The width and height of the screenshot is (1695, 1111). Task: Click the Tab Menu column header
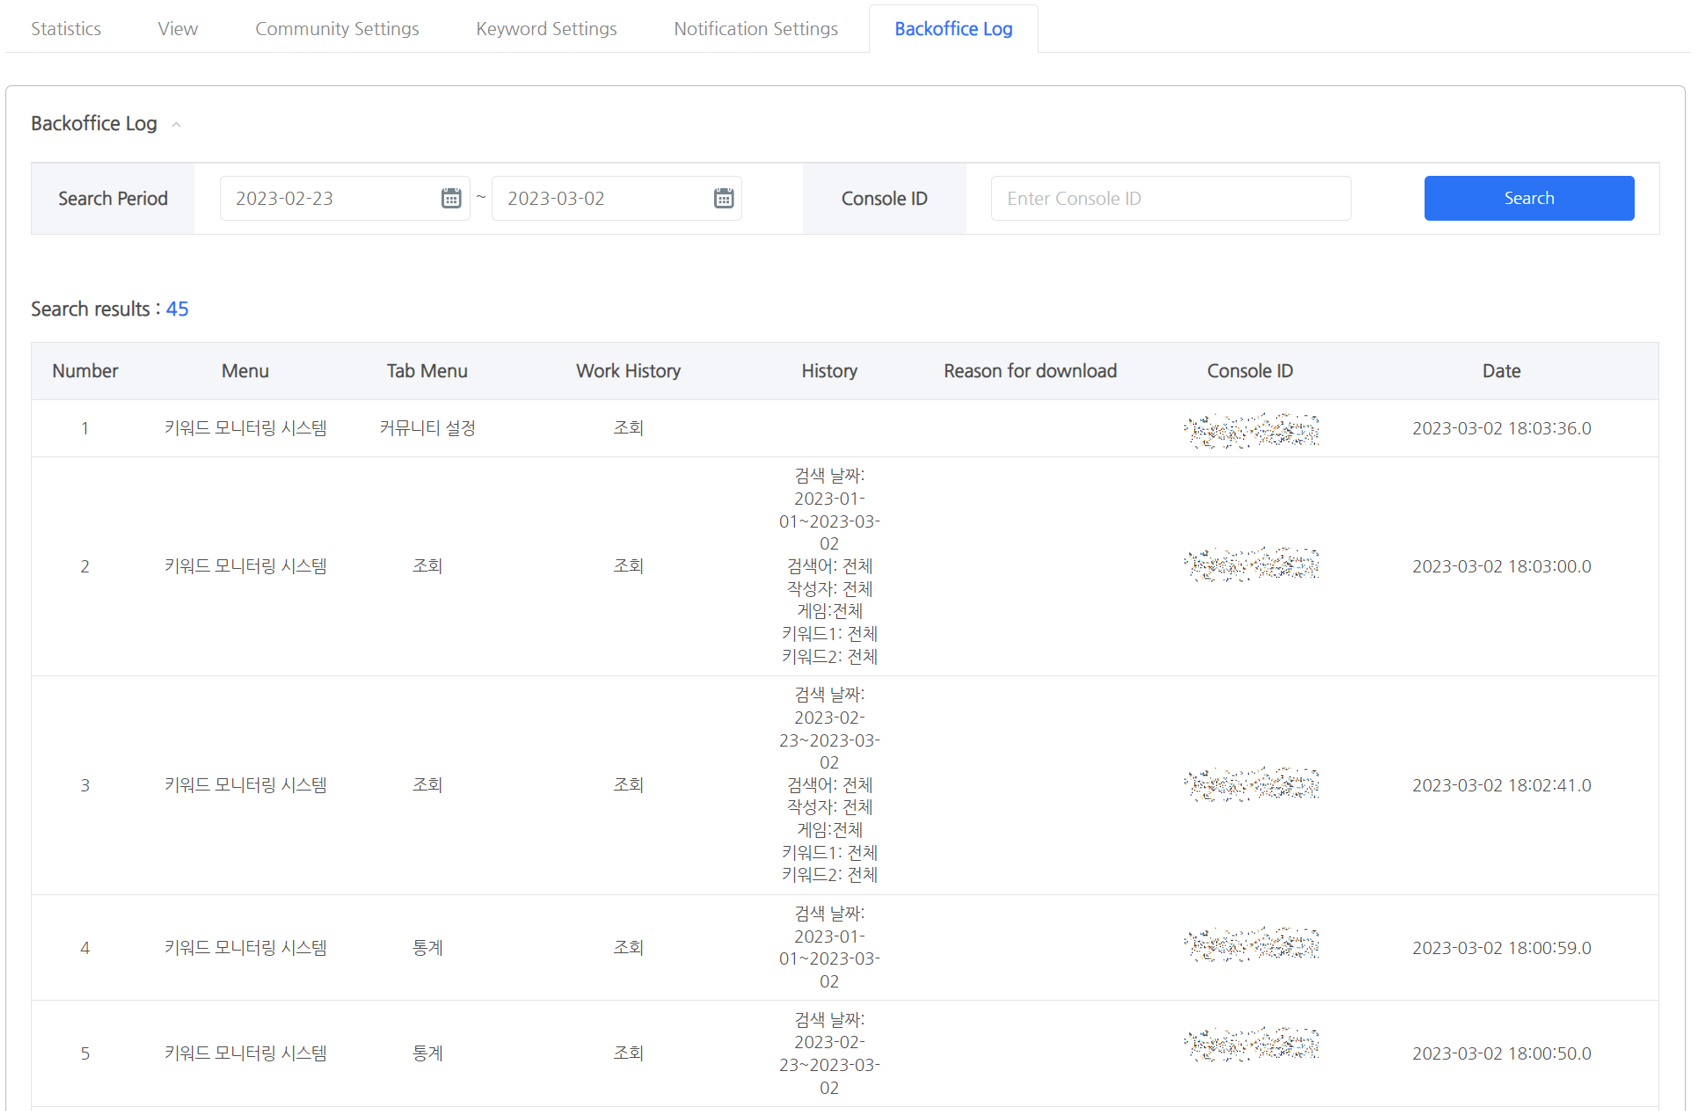click(x=427, y=371)
